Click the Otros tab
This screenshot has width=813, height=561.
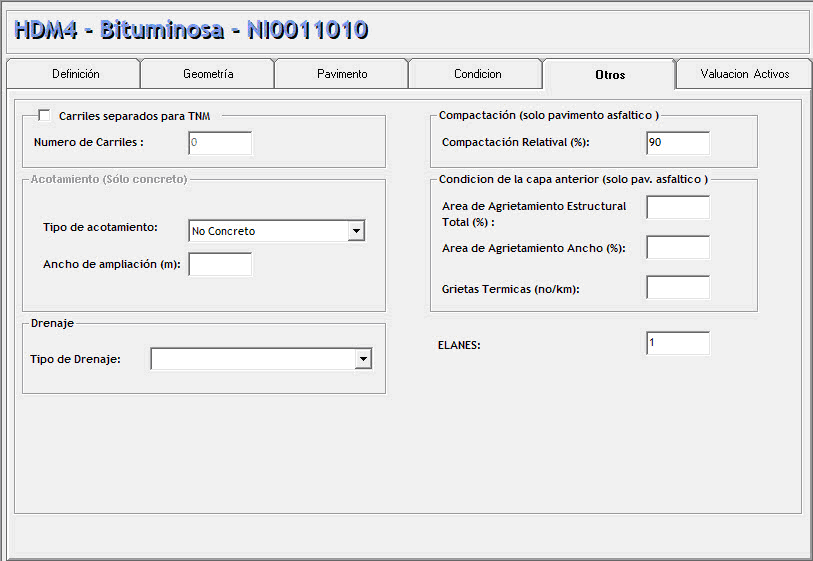coord(609,75)
